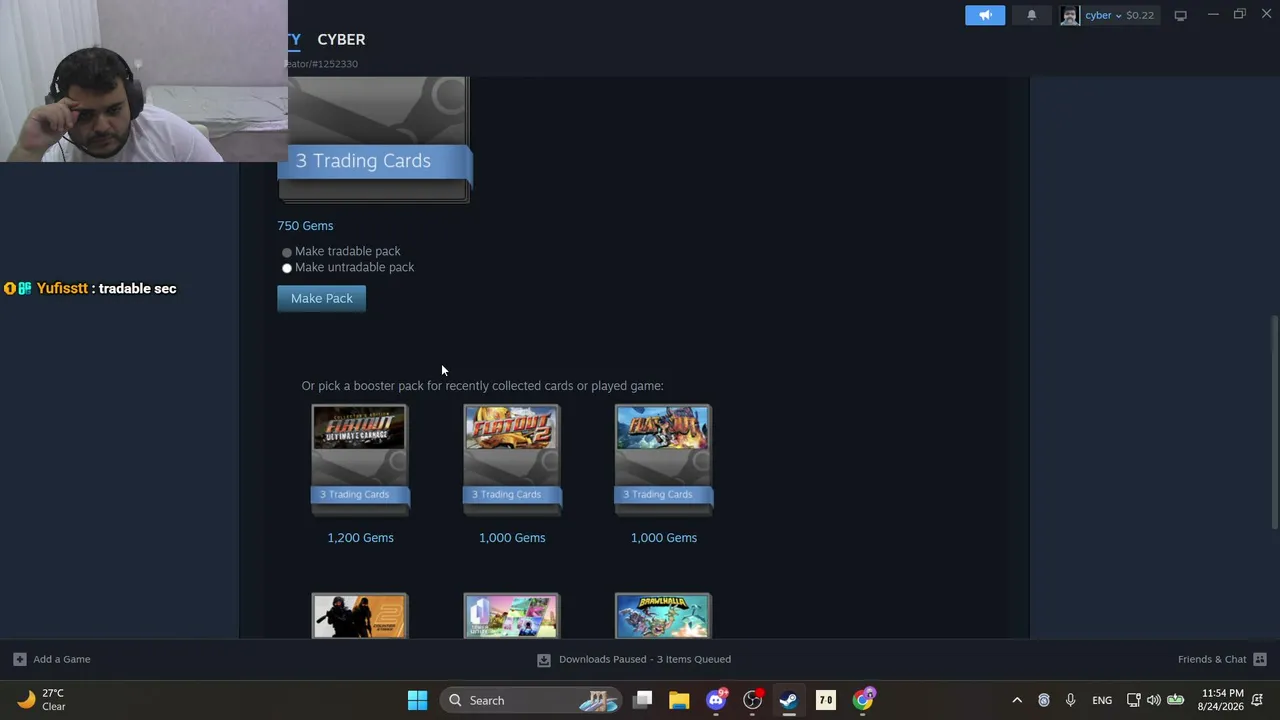Image resolution: width=1280 pixels, height=720 pixels.
Task: Change the ENG input language
Action: [1102, 700]
